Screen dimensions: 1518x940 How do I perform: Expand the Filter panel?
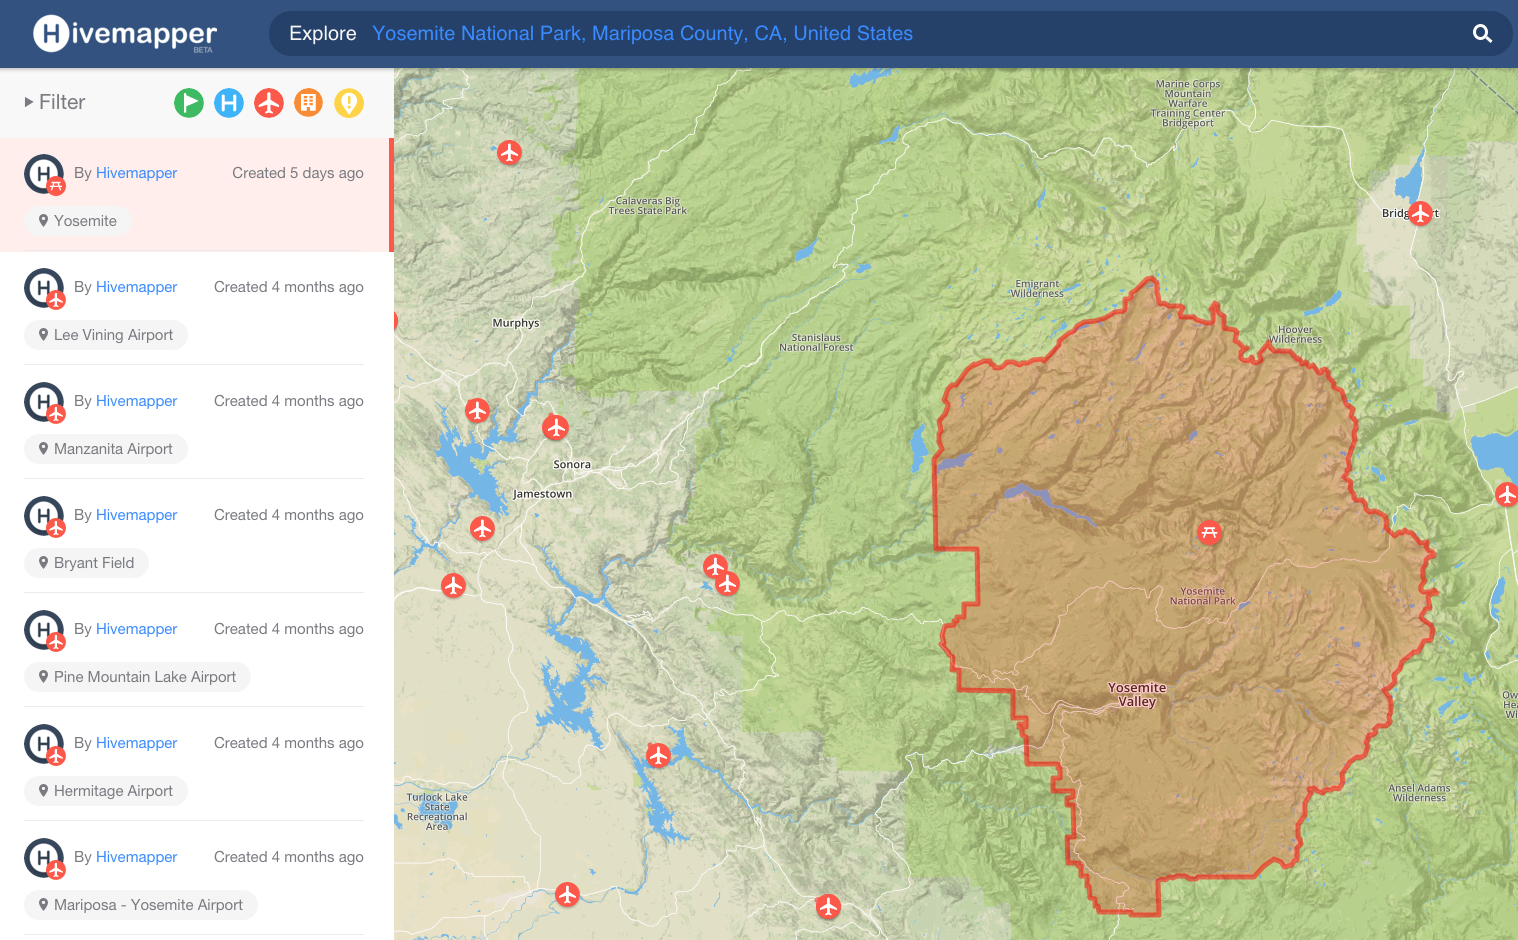(55, 102)
